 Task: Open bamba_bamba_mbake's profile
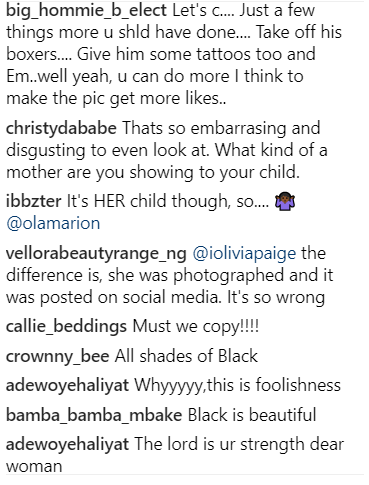point(94,415)
